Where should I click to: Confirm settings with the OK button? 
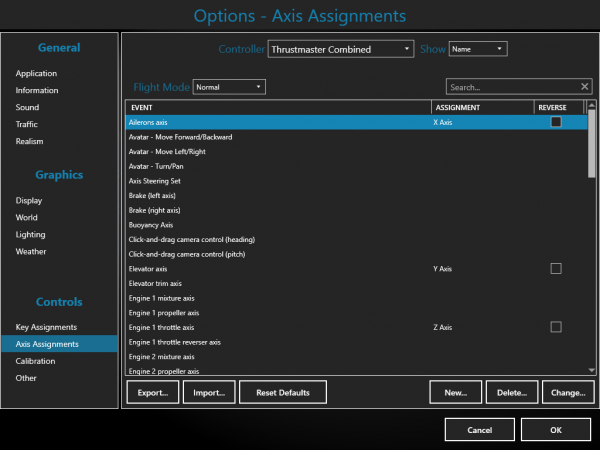tap(556, 429)
